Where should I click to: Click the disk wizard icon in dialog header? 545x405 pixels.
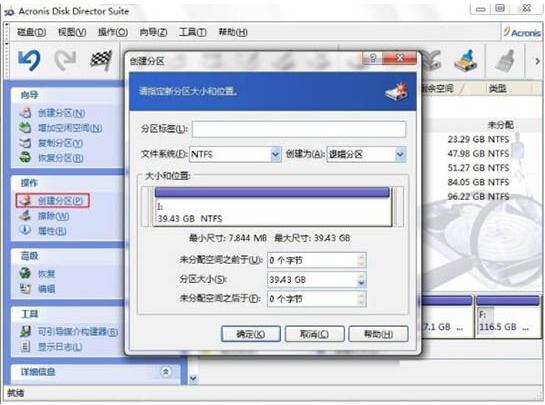(x=397, y=91)
